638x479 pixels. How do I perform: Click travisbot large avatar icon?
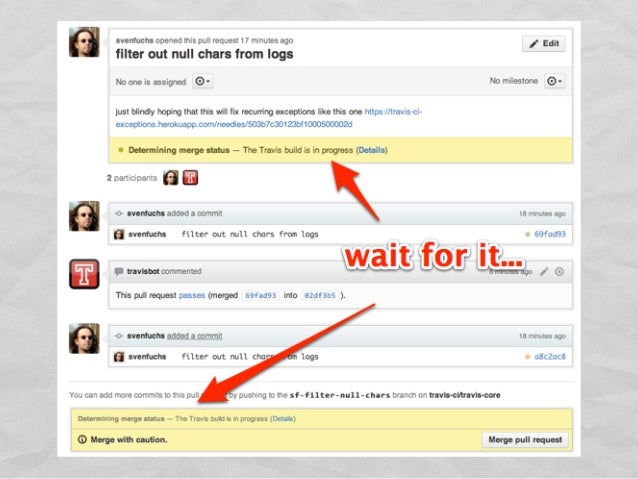[84, 274]
